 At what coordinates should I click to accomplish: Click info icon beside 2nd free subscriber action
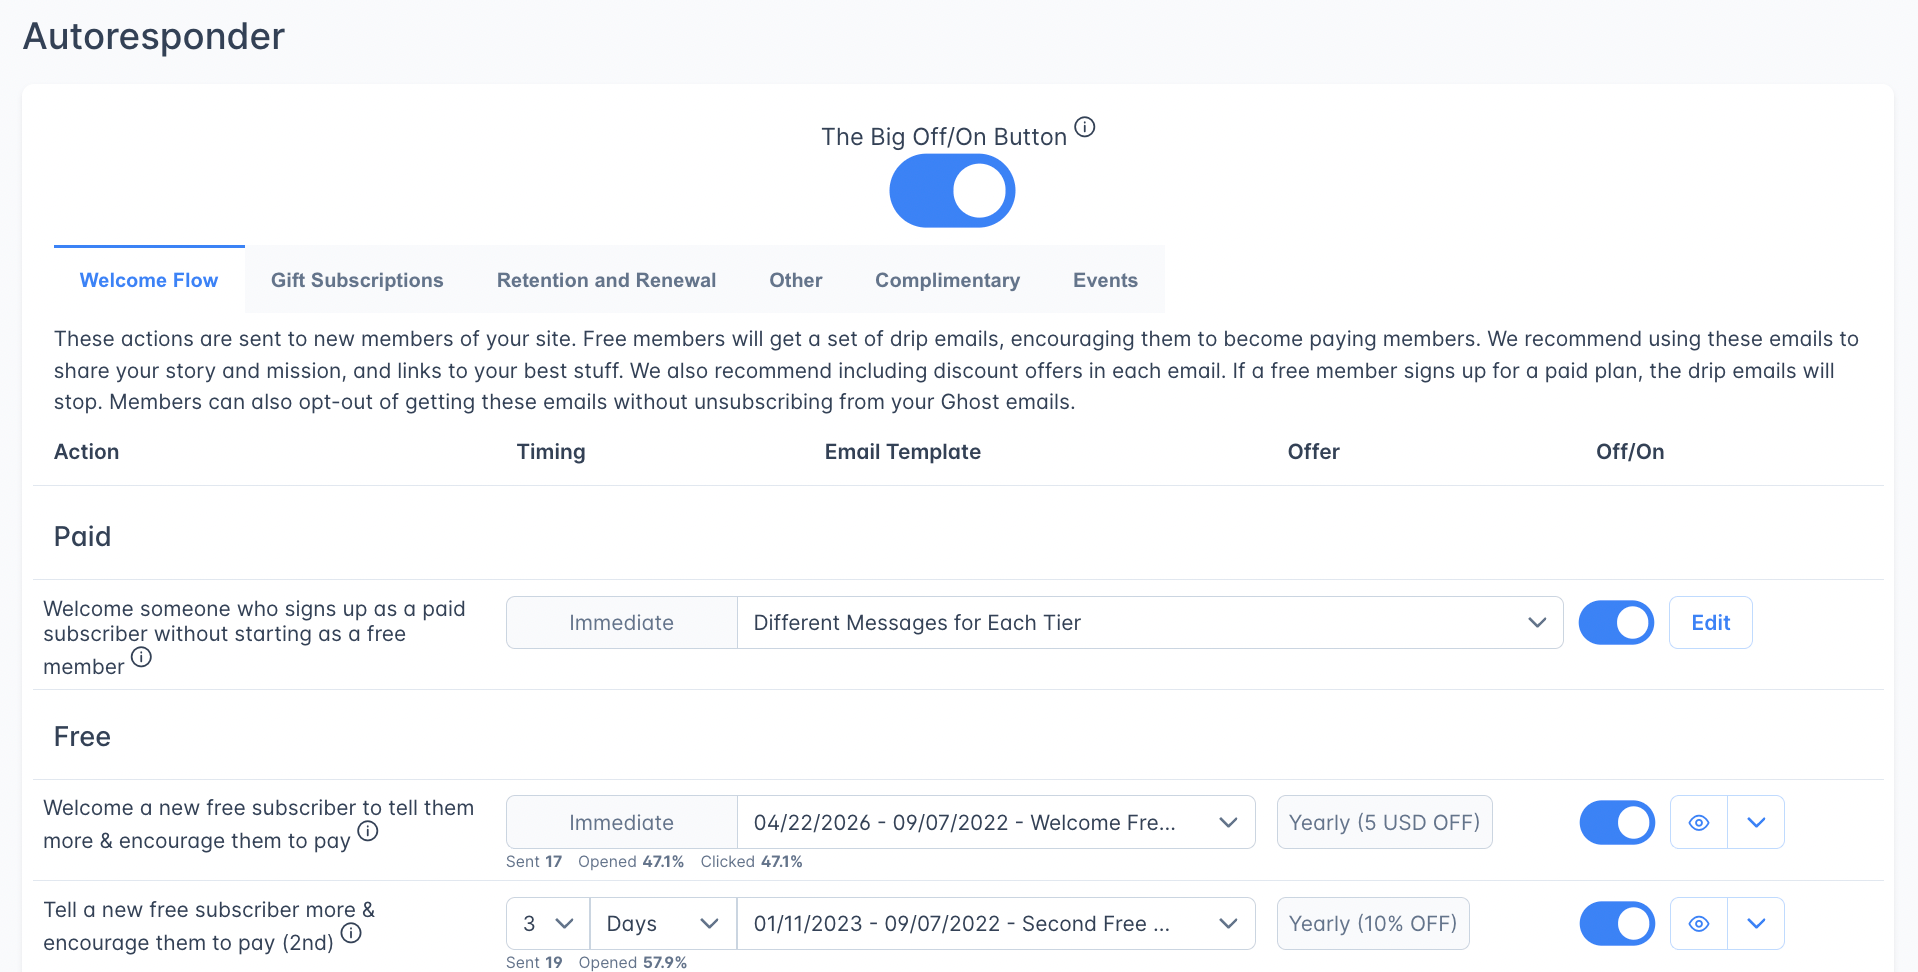pos(351,933)
